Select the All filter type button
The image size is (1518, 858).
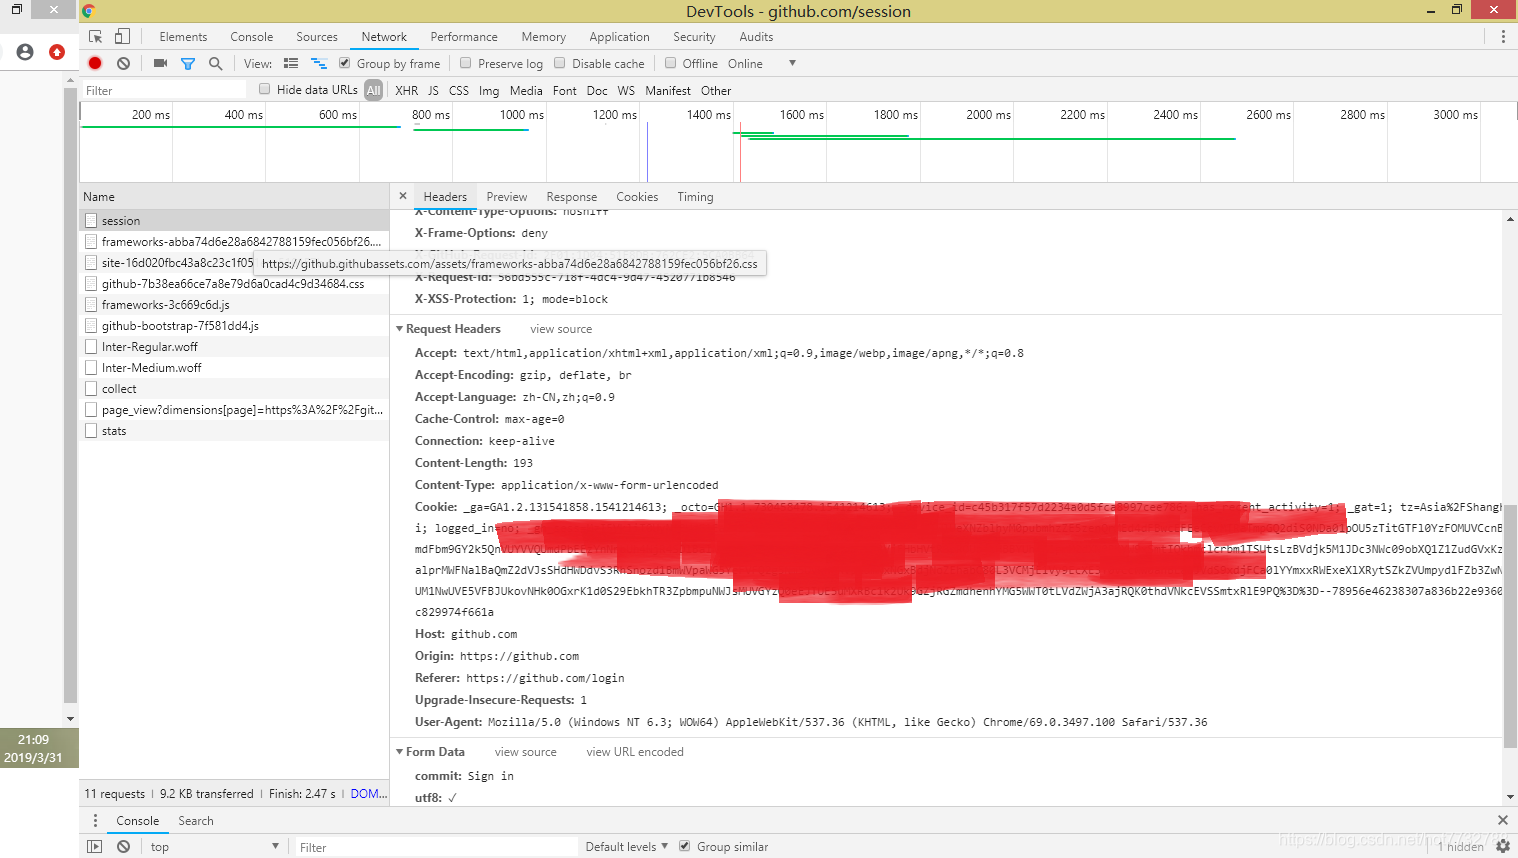373,90
